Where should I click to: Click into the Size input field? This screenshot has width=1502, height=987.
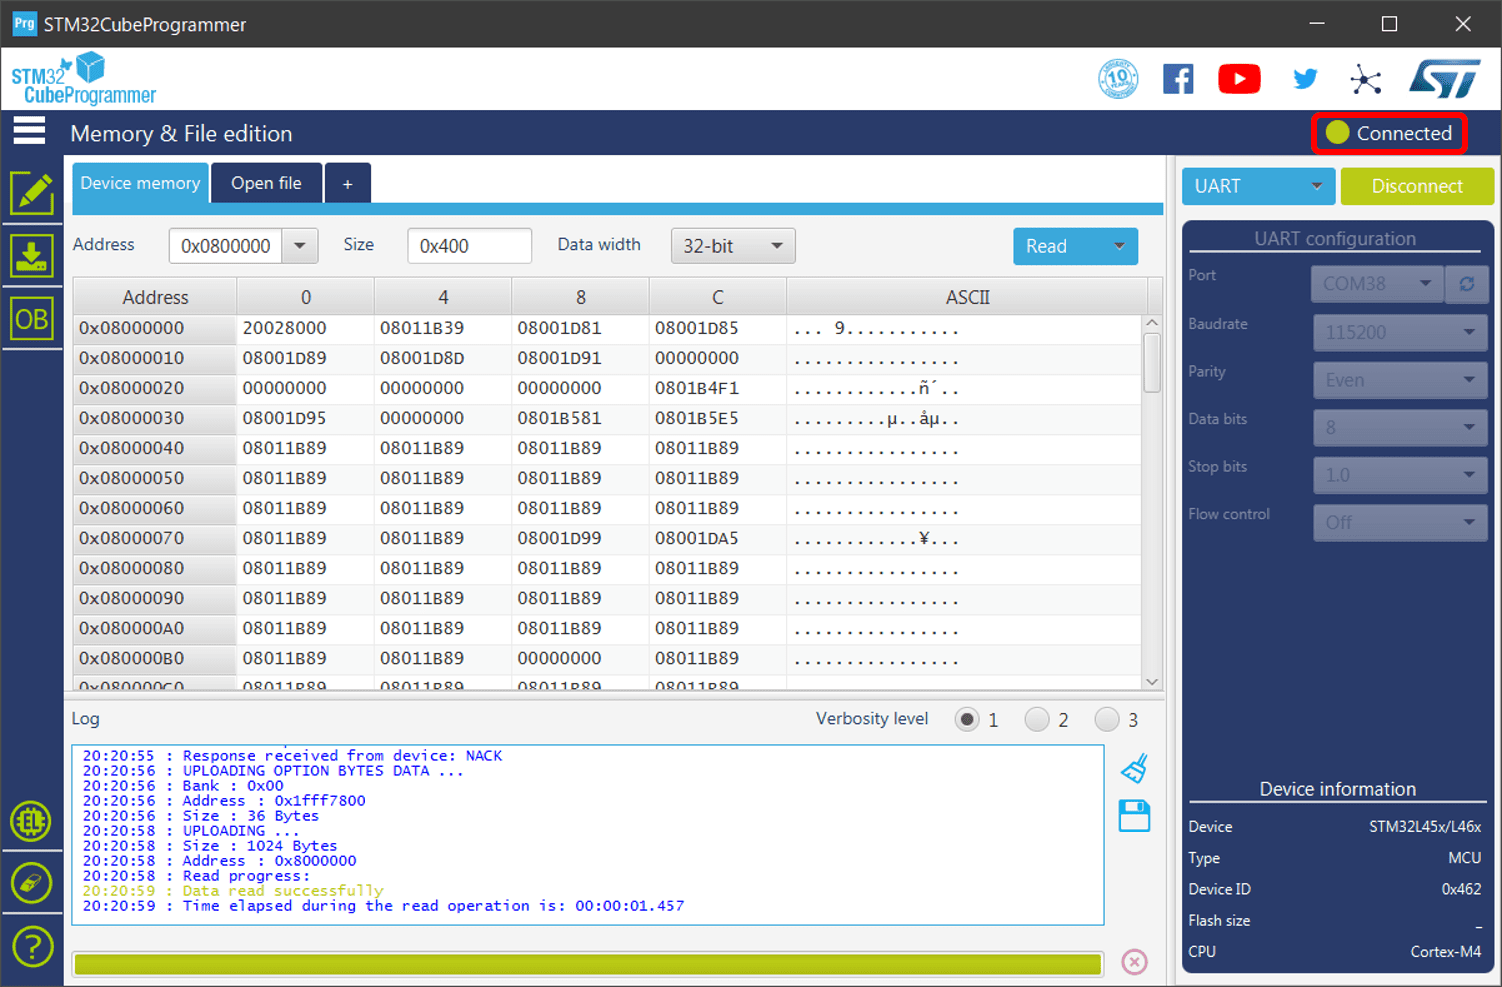(468, 246)
